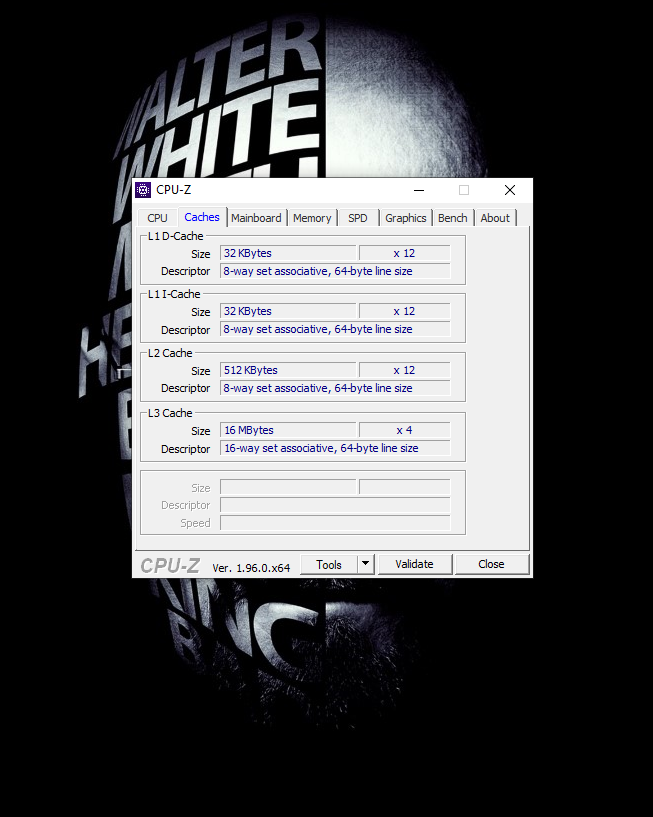Click the 16-way set associative descriptor
The width and height of the screenshot is (653, 817).
coord(335,448)
